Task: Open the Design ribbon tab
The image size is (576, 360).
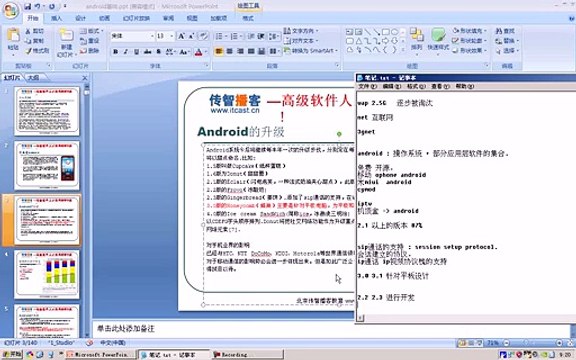Action: click(80, 18)
